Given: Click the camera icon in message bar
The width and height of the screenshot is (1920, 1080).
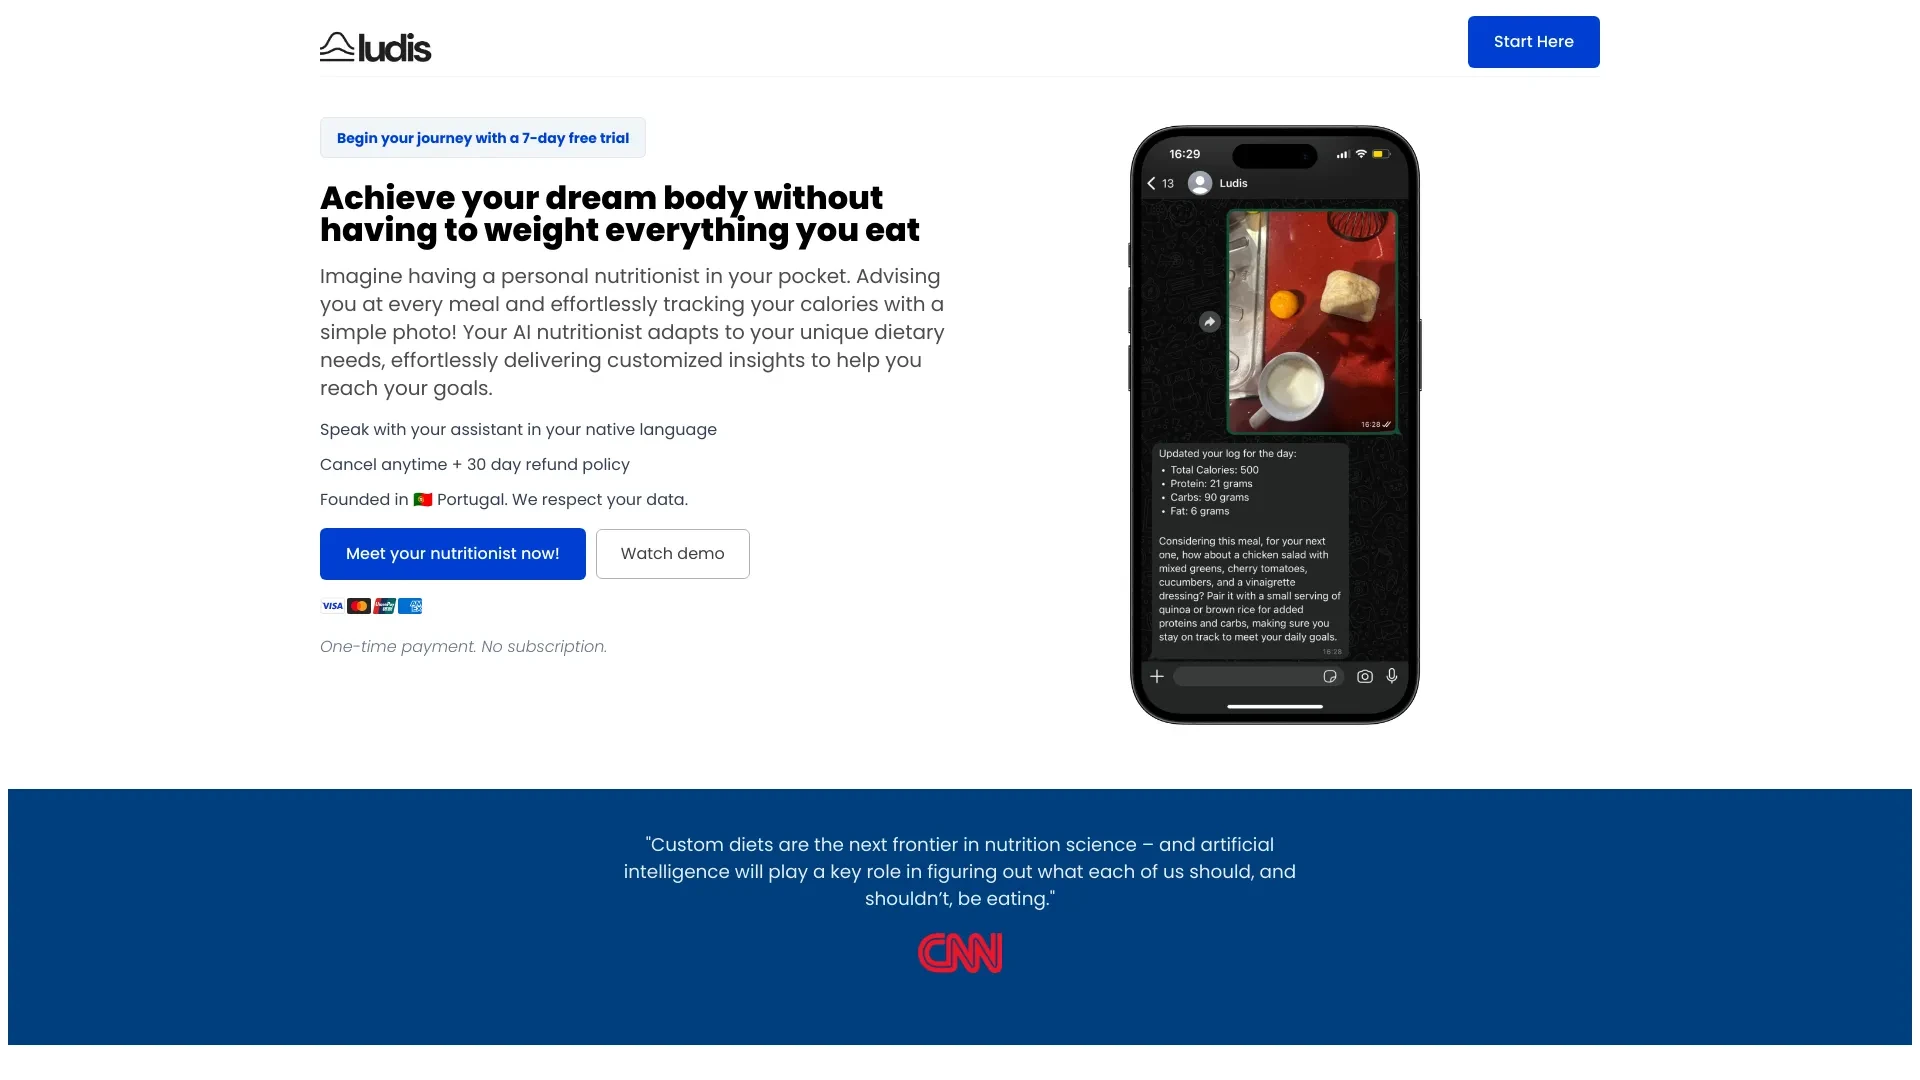Looking at the screenshot, I should click(1365, 676).
